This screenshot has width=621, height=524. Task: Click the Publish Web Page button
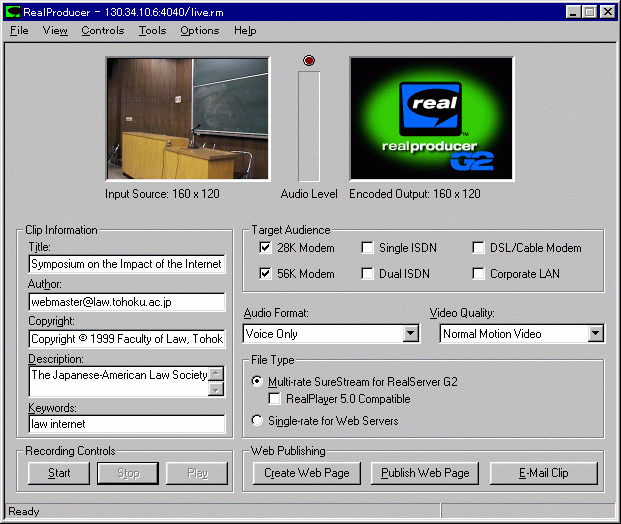coord(425,473)
